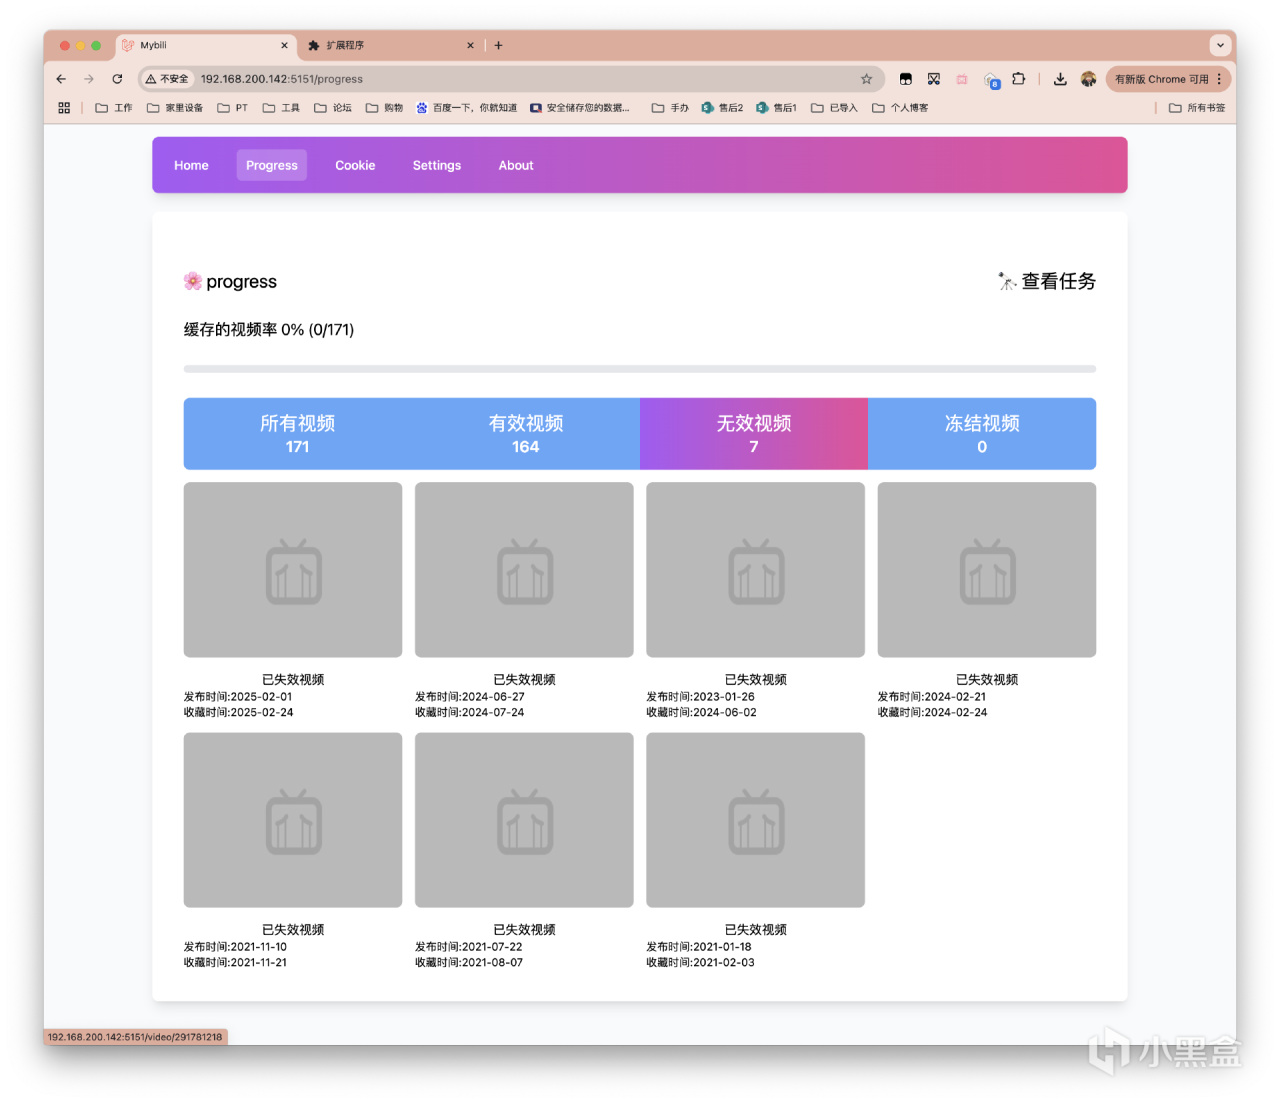This screenshot has height=1103, width=1280.
Task: Expand the tab search dropdown arrow
Action: pos(1220,45)
